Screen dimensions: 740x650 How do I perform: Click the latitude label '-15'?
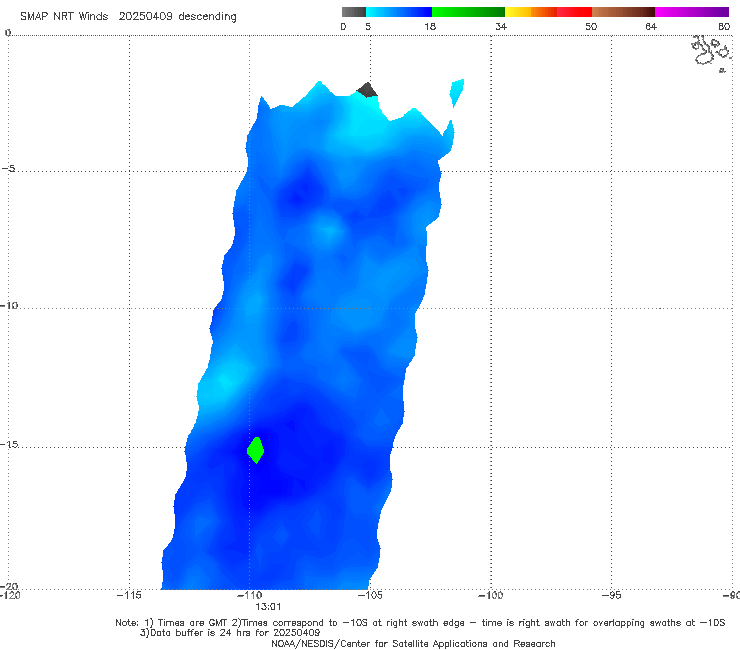click(x=8, y=444)
